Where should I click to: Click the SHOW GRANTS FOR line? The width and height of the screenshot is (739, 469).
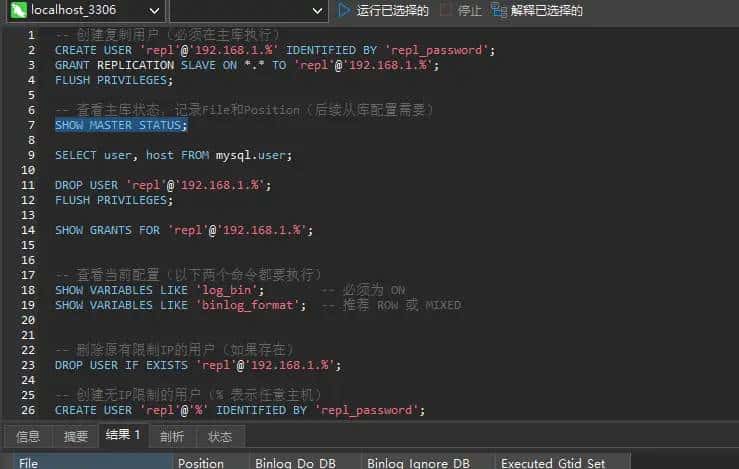click(184, 230)
